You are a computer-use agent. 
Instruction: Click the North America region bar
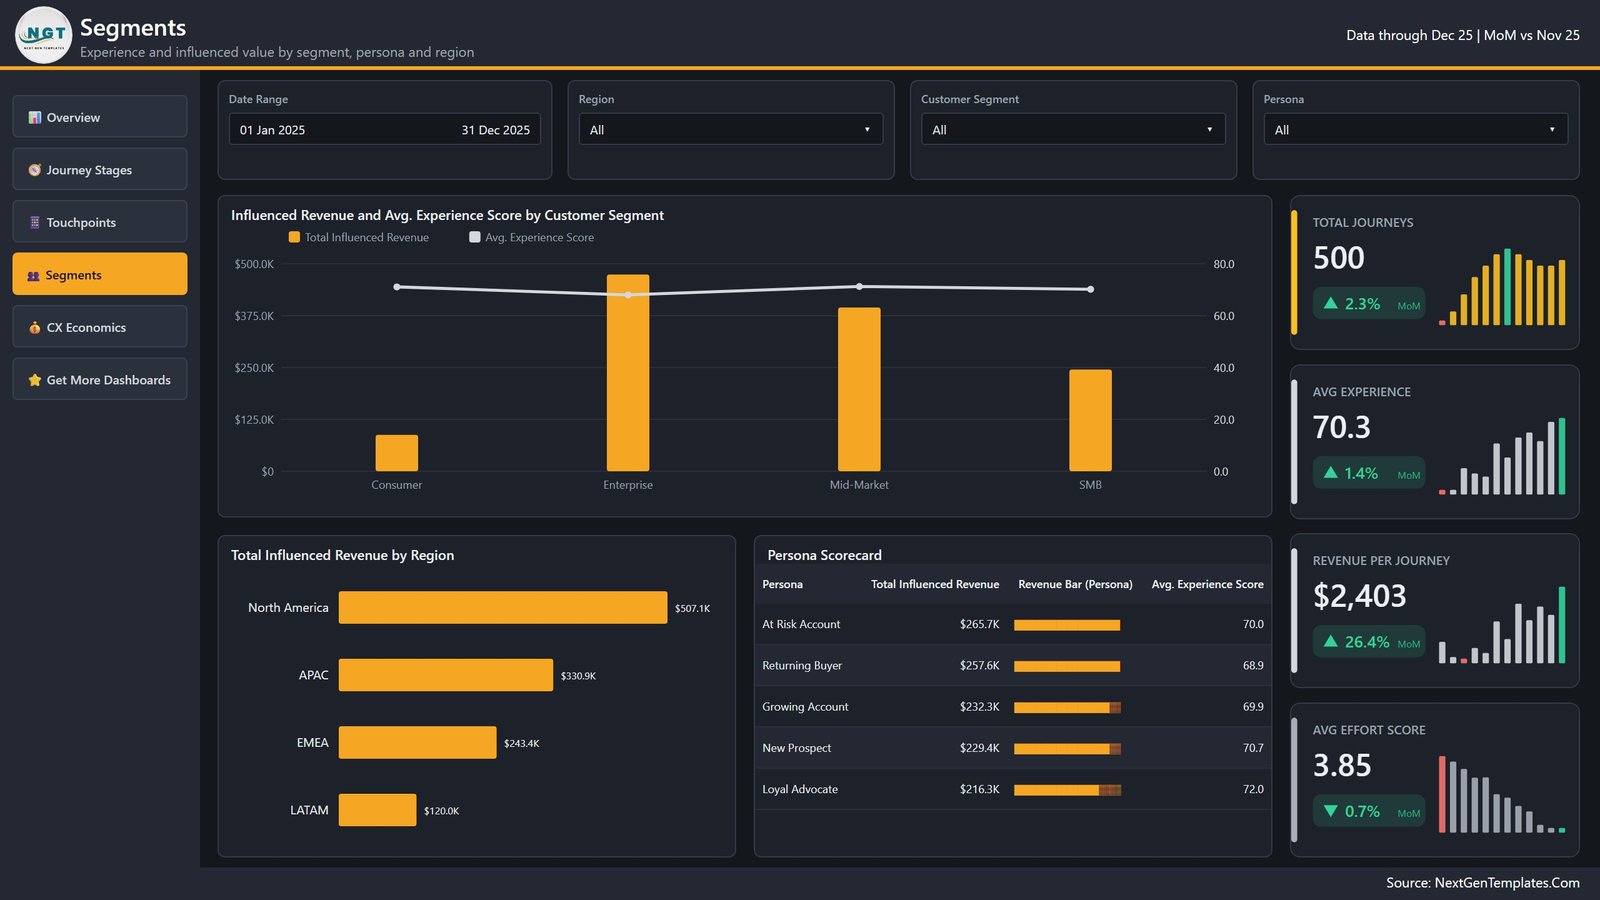click(x=503, y=607)
